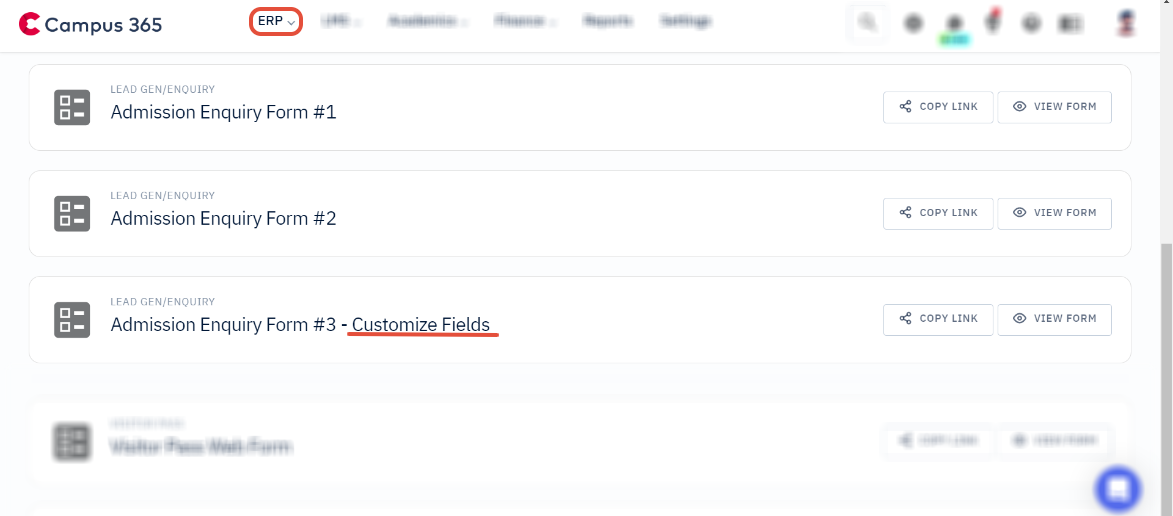The height and width of the screenshot is (516, 1173).
Task: Open the Reports menu item
Action: (x=607, y=21)
